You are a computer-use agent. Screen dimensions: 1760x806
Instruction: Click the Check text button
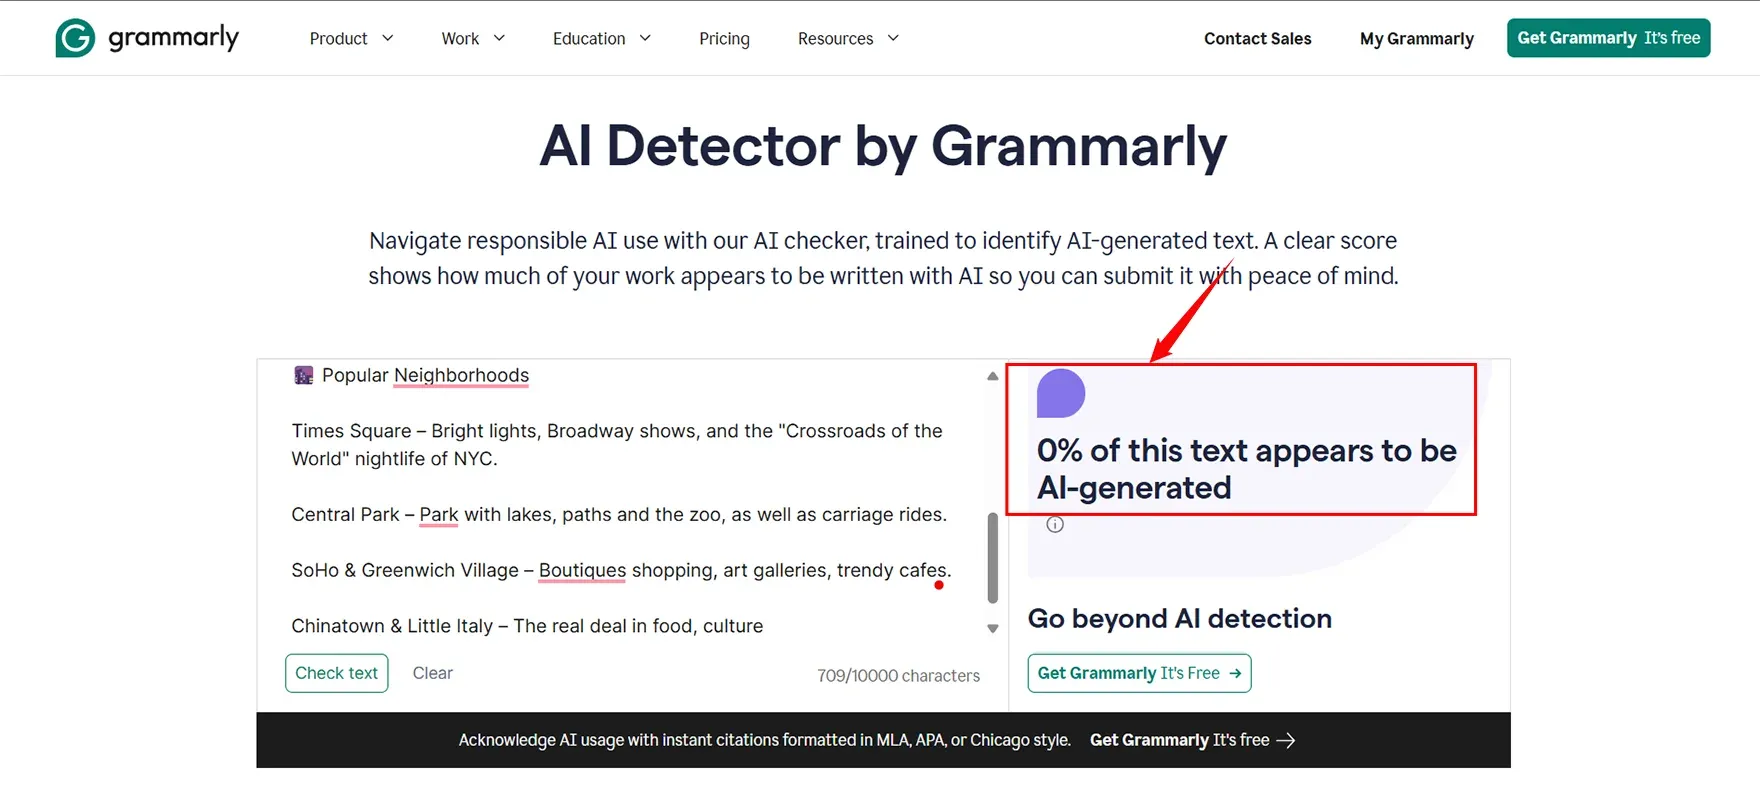click(336, 673)
